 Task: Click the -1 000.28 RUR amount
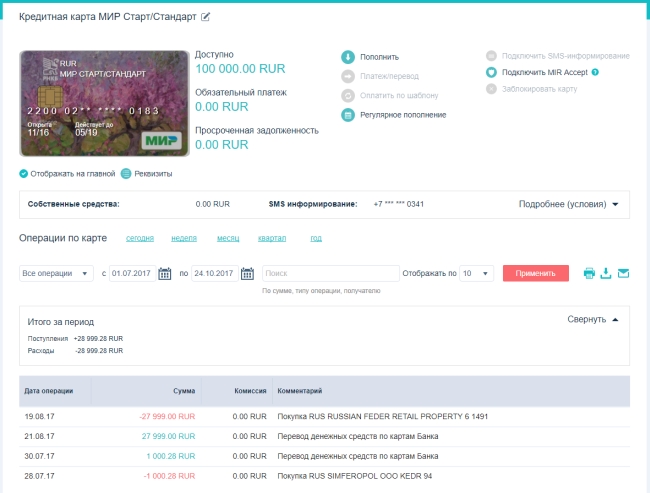click(169, 476)
